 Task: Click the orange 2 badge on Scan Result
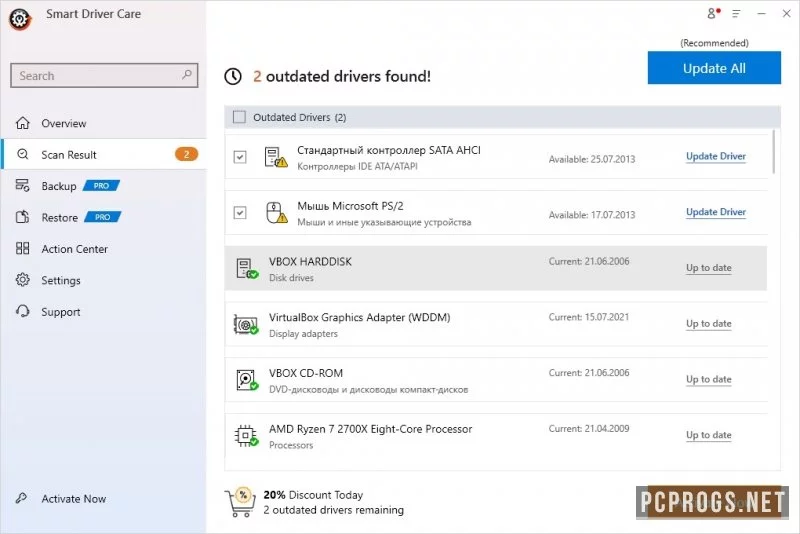tap(186, 154)
